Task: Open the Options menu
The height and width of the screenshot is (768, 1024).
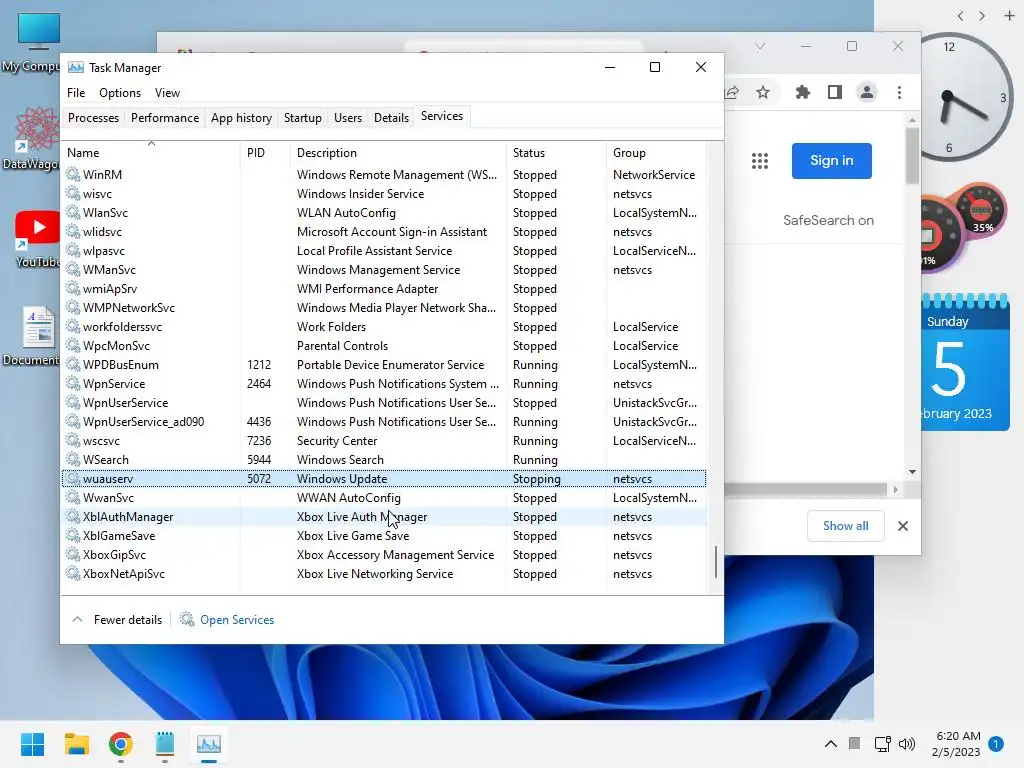Action: coord(120,93)
